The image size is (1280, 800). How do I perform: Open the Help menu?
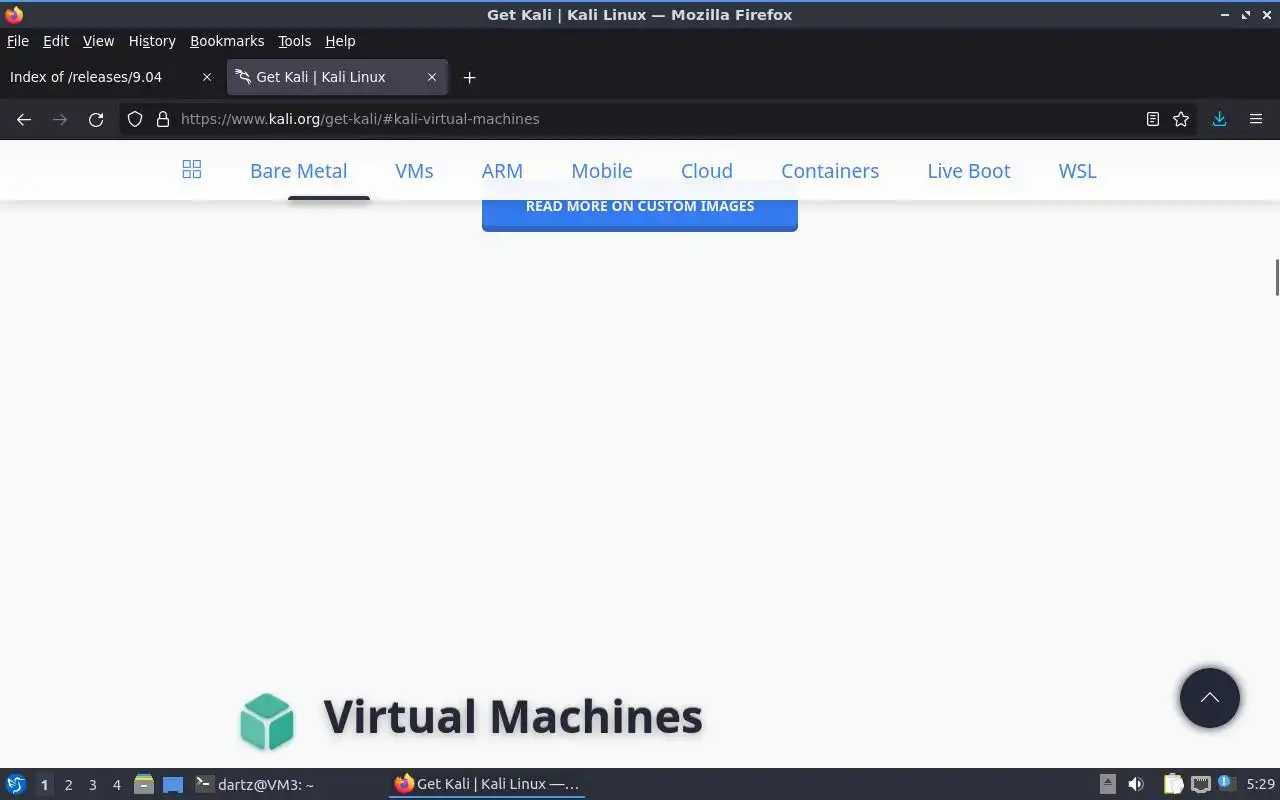[340, 41]
